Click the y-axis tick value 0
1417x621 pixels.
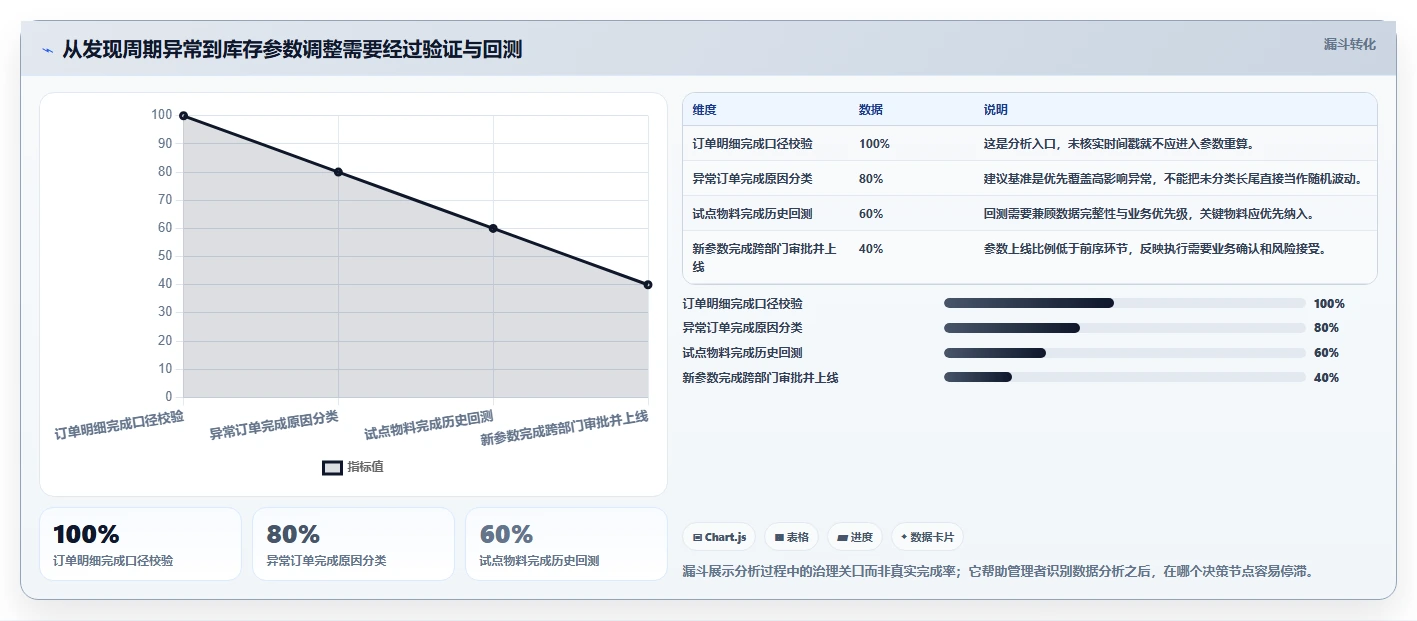[168, 397]
